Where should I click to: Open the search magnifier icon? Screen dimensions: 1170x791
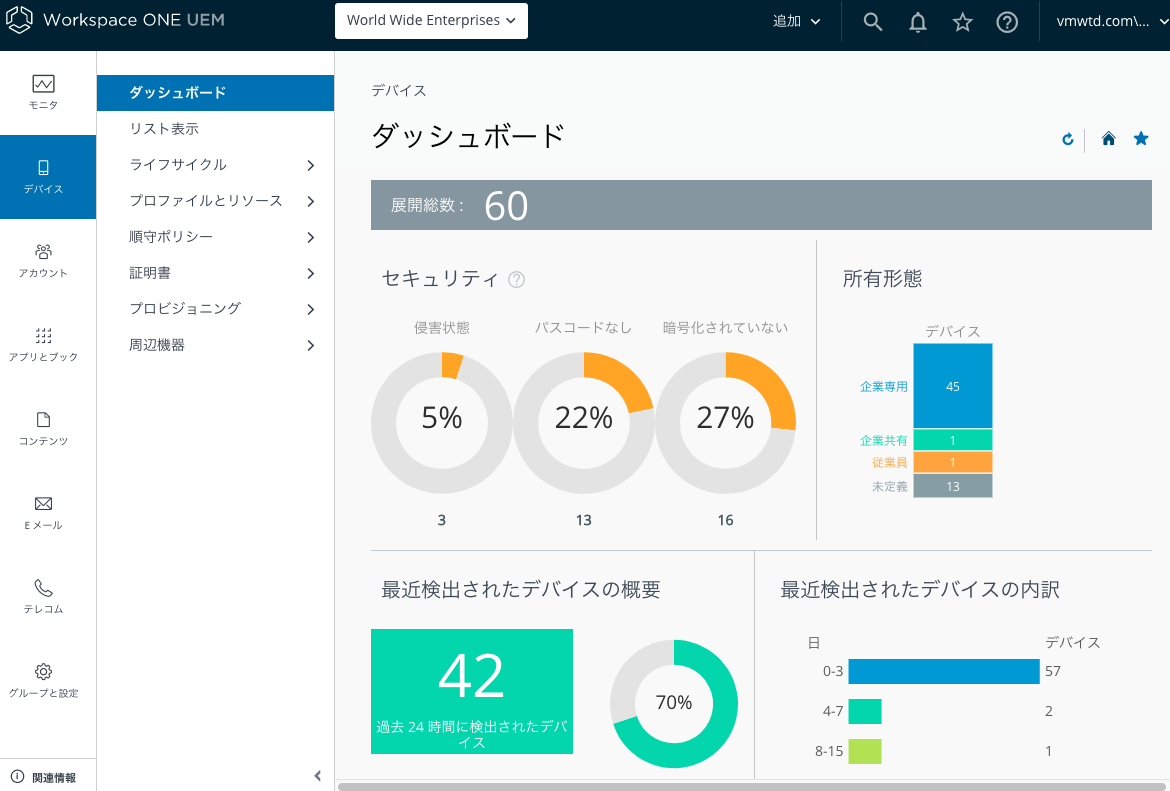873,22
